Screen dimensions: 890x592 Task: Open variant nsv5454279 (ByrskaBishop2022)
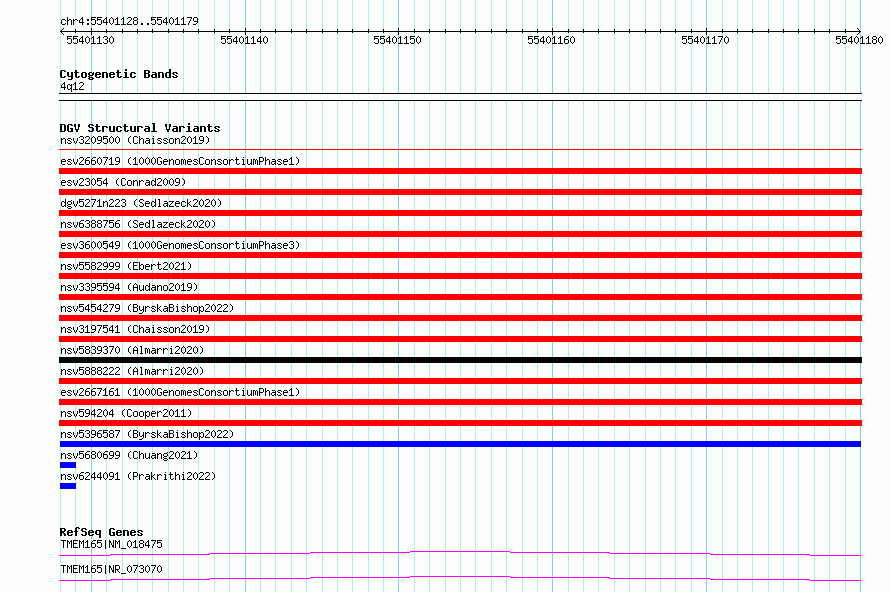point(147,308)
